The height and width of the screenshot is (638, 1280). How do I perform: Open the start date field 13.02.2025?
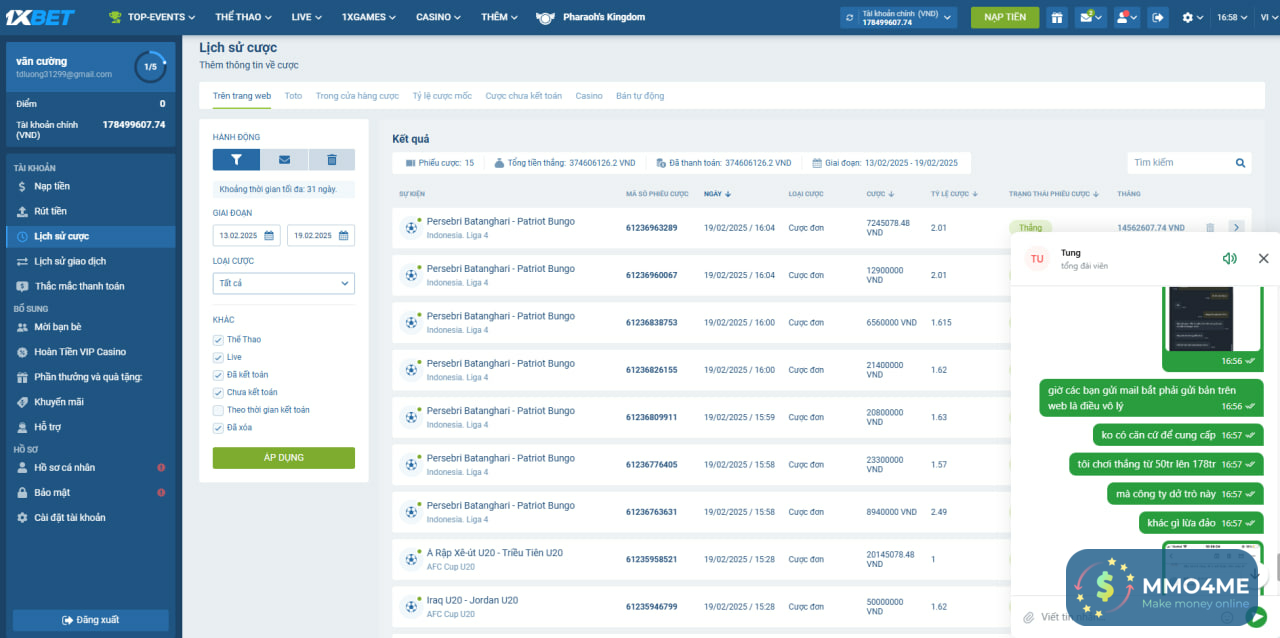pos(246,236)
